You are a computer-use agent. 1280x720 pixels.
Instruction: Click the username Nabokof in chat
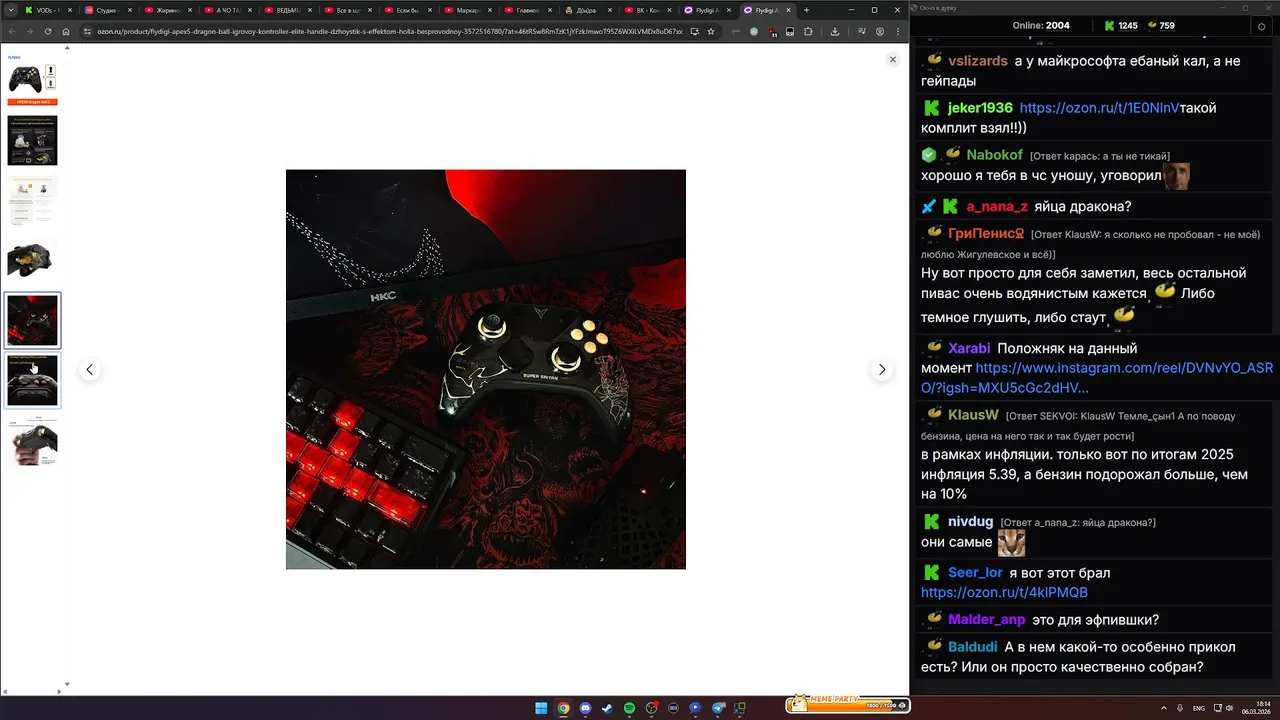(x=994, y=155)
